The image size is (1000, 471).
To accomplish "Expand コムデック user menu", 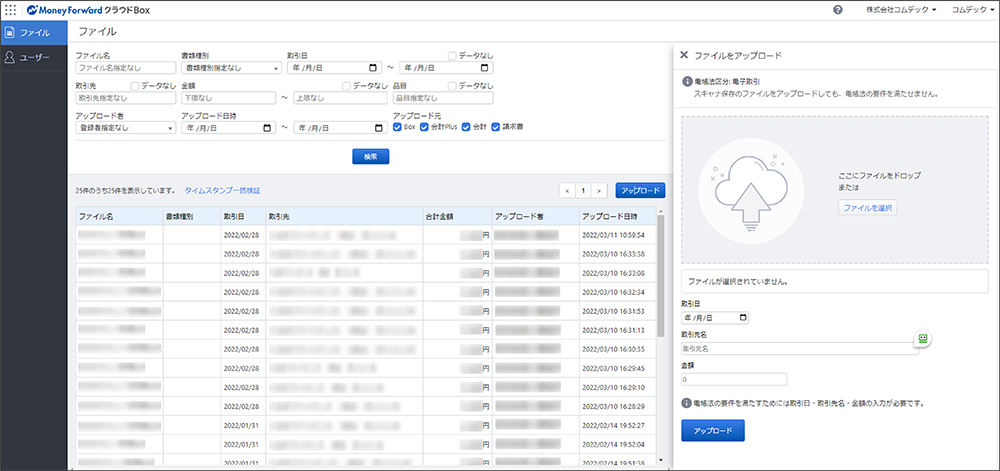I will coord(972,10).
